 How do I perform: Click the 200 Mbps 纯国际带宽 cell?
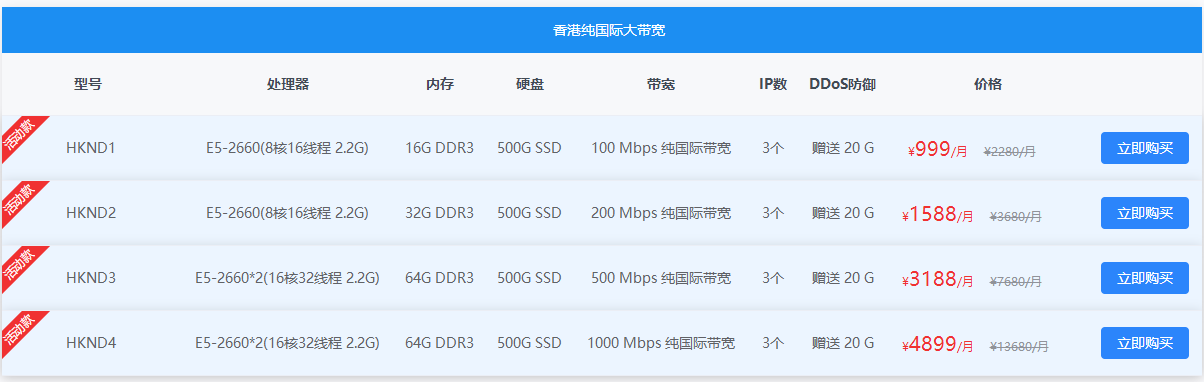(661, 213)
